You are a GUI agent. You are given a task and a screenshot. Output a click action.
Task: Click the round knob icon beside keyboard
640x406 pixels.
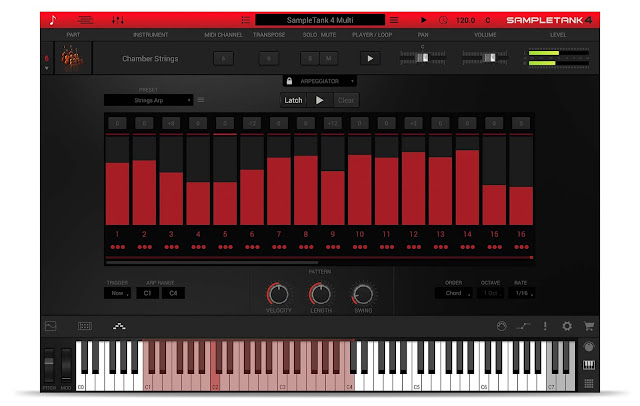(589, 347)
